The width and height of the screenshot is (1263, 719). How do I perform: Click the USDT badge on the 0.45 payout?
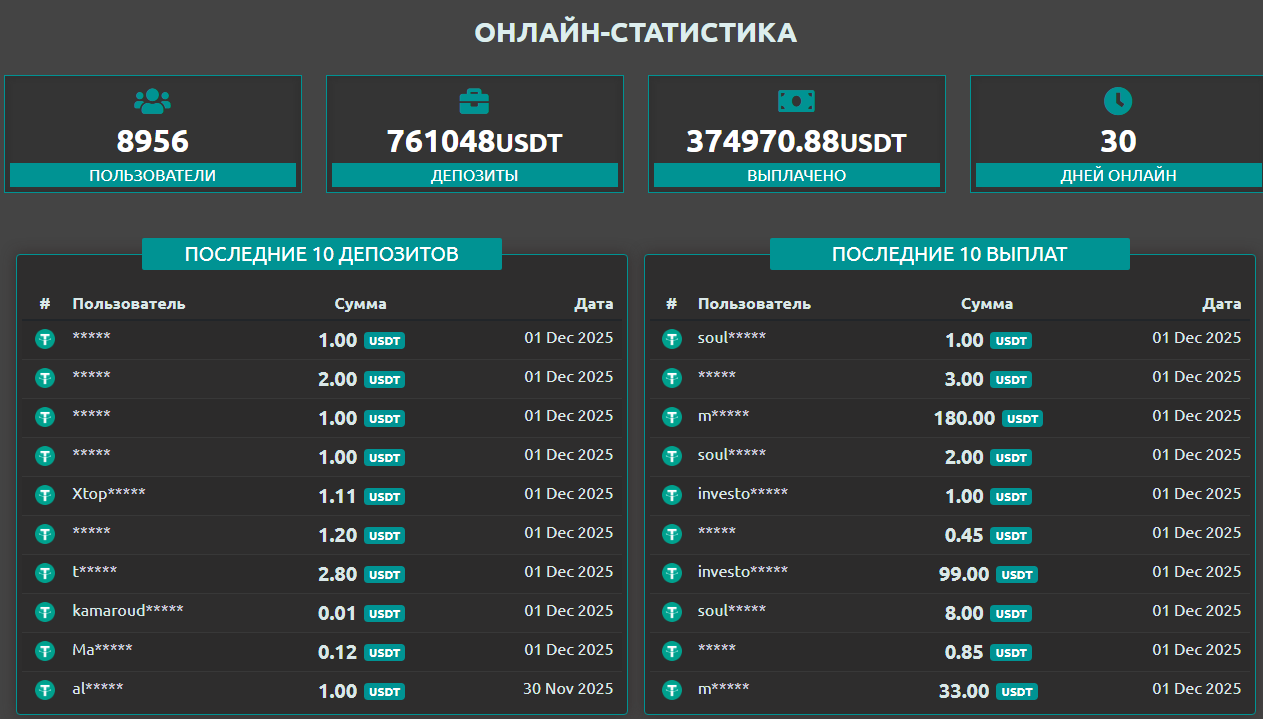[x=1010, y=535]
